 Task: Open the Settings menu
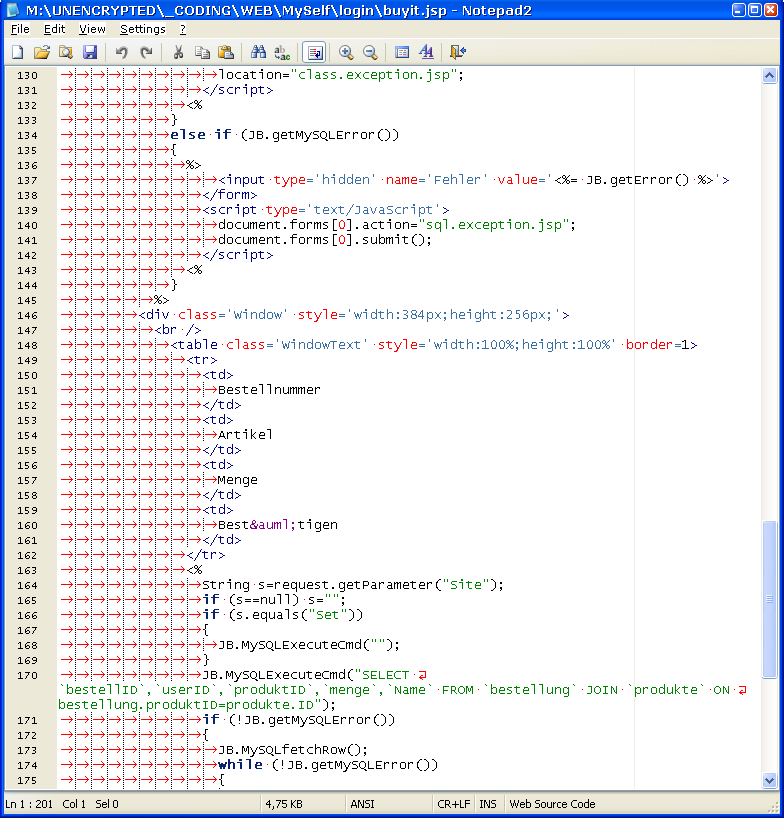tap(142, 29)
